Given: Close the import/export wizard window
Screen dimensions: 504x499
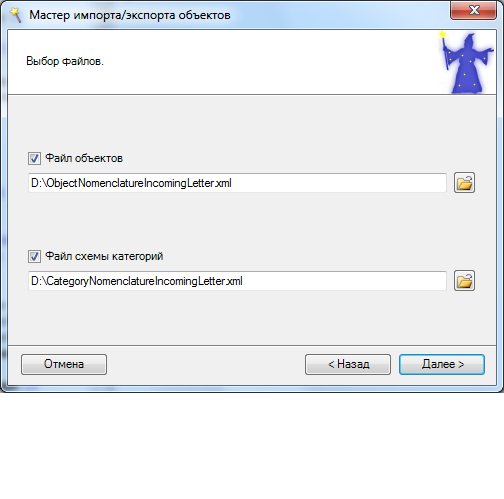Looking at the screenshot, I should (473, 10).
